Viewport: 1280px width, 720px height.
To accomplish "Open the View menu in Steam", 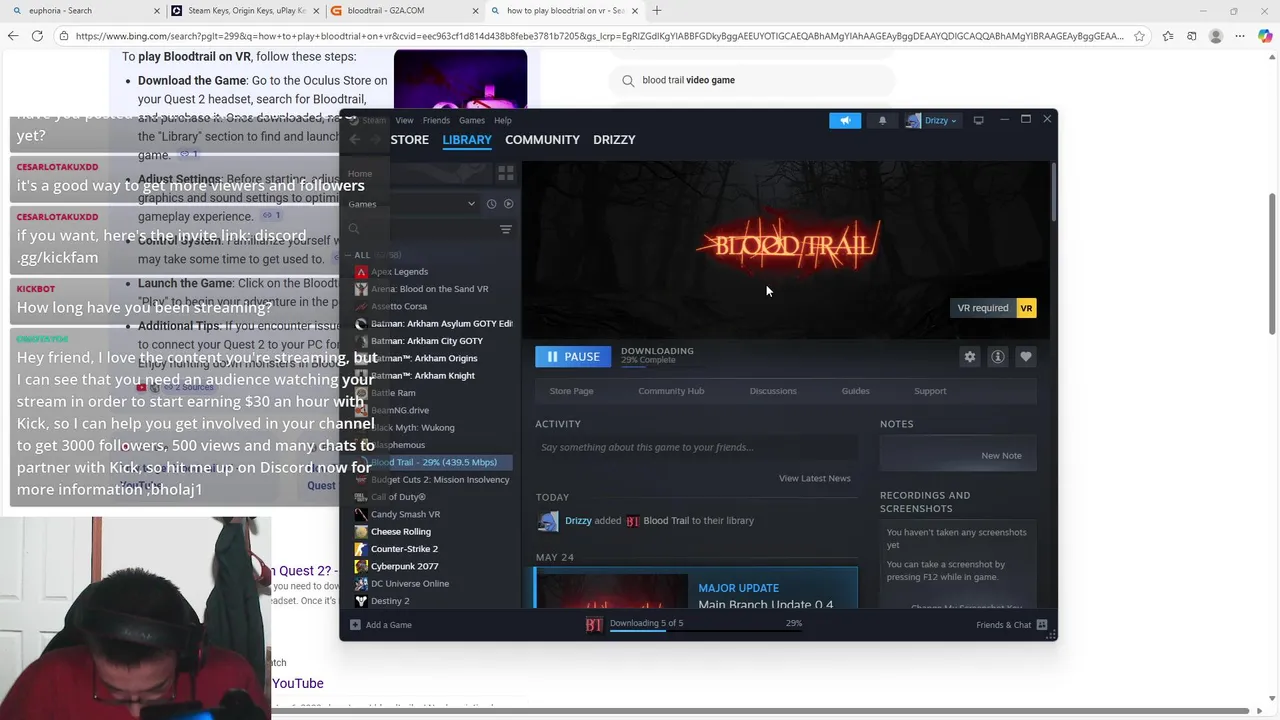I will point(404,120).
